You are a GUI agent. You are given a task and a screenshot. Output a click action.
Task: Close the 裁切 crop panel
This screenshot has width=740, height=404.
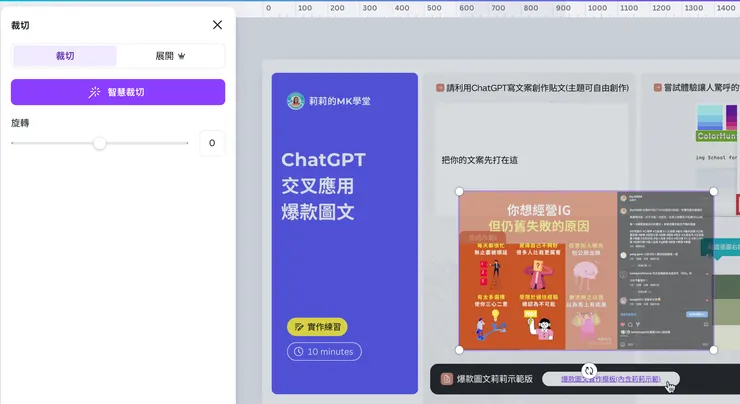pos(217,25)
